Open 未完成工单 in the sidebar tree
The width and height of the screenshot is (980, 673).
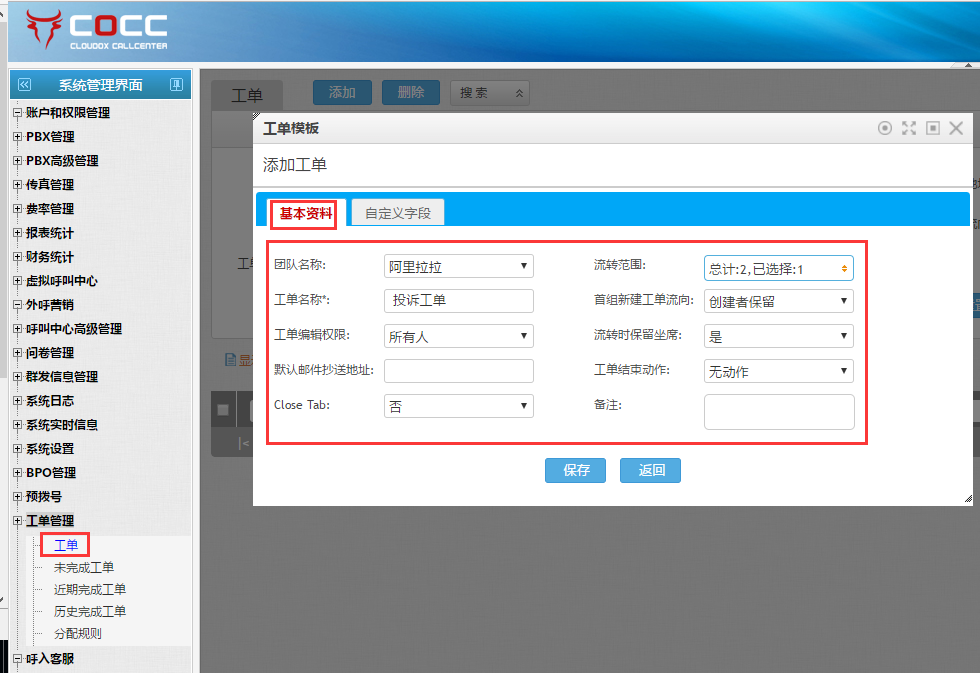pos(83,568)
